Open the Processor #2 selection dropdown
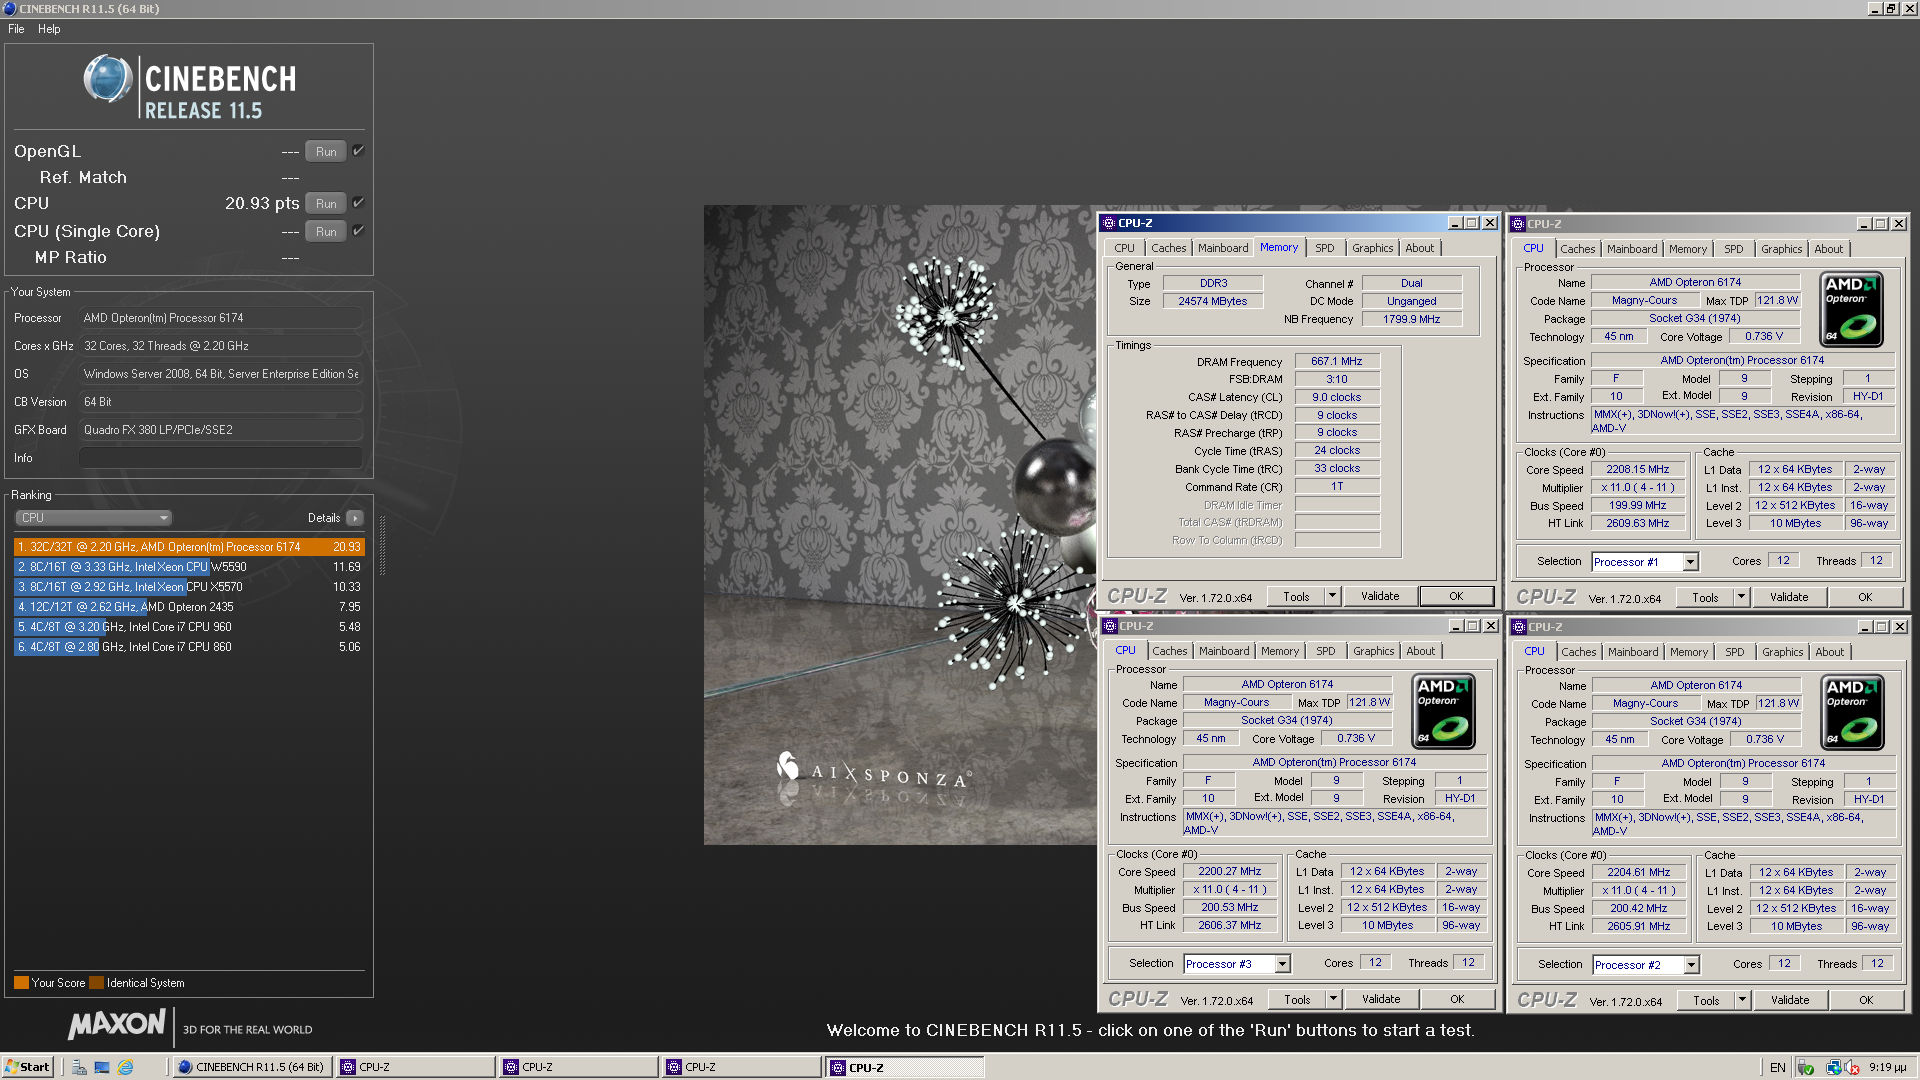This screenshot has height=1080, width=1920. click(x=1691, y=965)
